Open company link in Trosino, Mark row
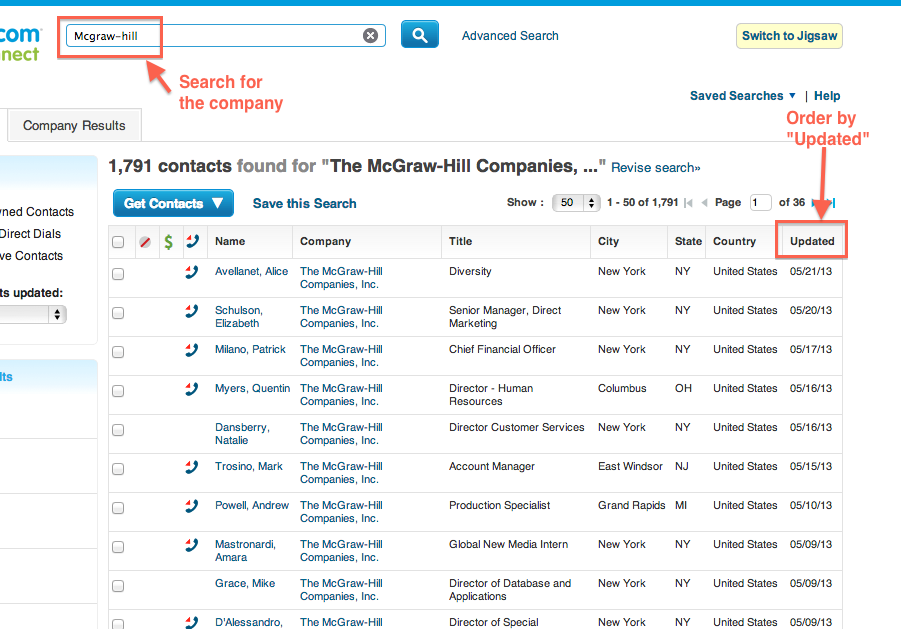The width and height of the screenshot is (901, 629). pos(341,473)
